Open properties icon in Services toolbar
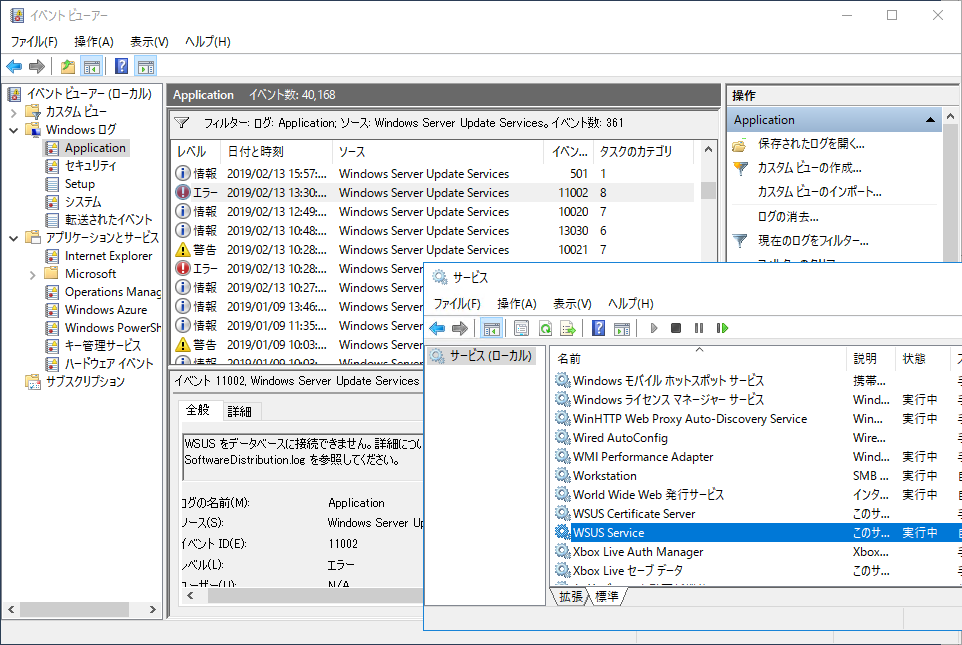 click(521, 328)
